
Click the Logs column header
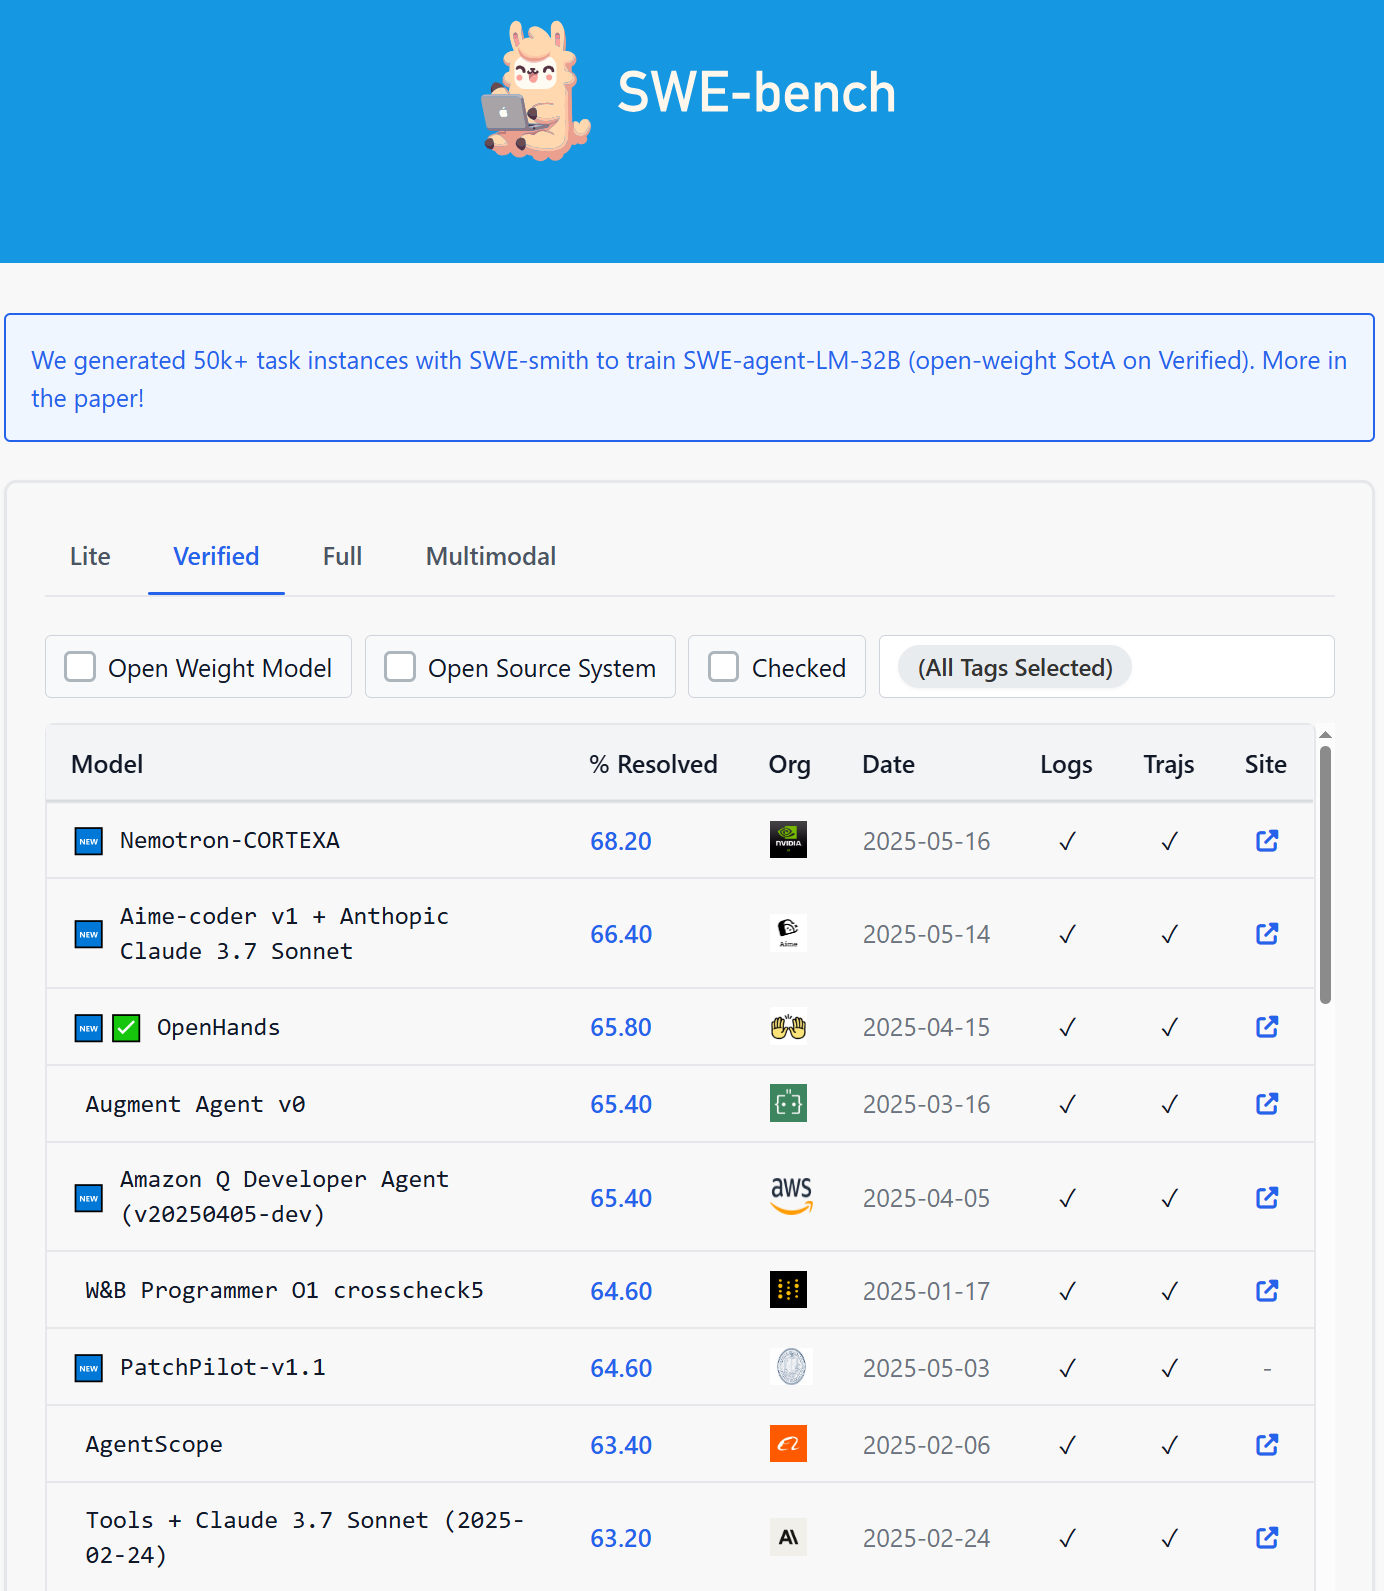pos(1066,764)
